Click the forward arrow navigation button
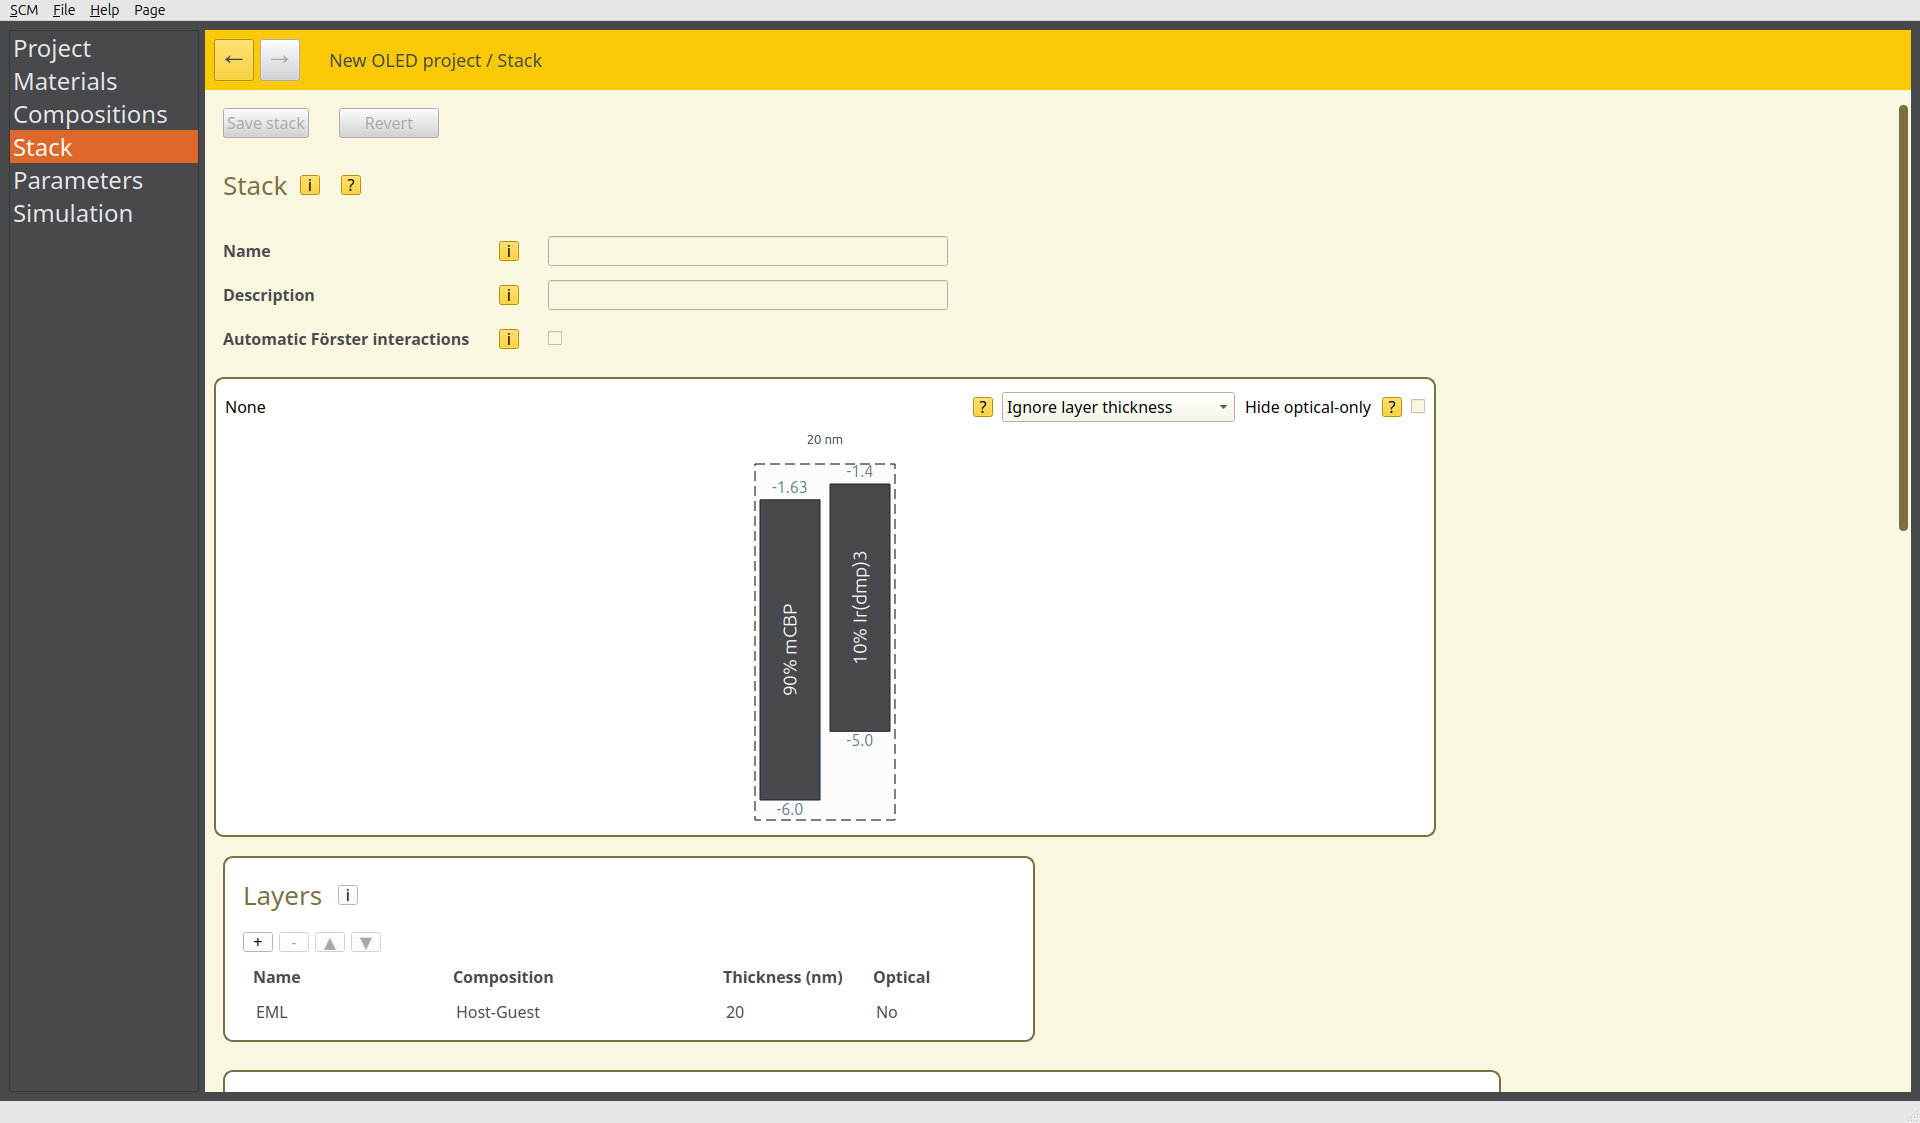 pyautogui.click(x=280, y=60)
